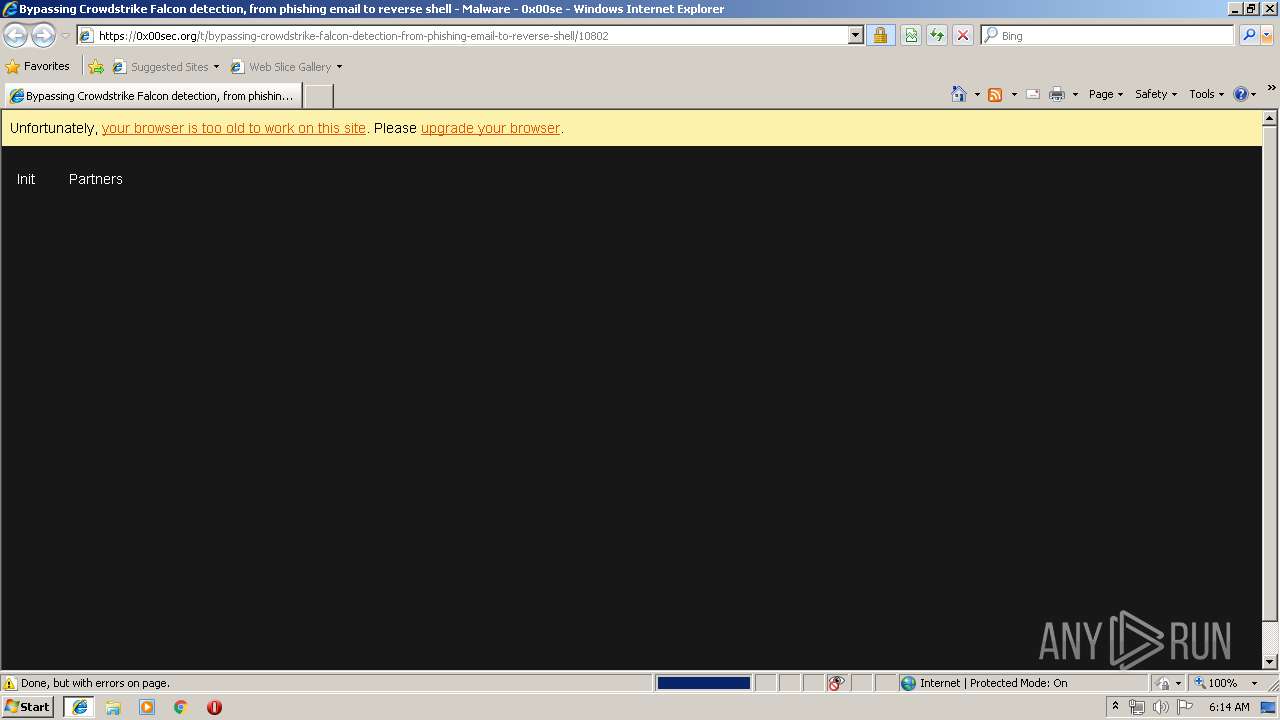Go to the Home page icon

pos(959,94)
